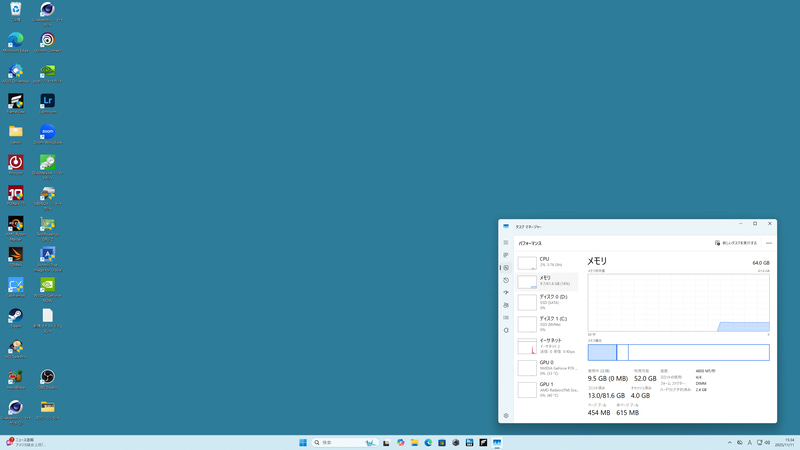Open File Explorer from taskbar
The width and height of the screenshot is (800, 450).
click(414, 442)
